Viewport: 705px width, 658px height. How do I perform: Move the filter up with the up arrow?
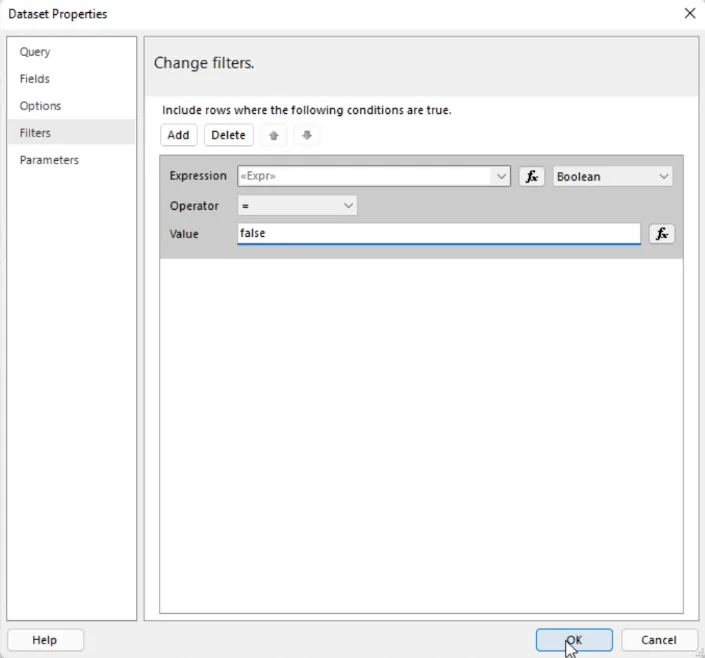[x=274, y=135]
